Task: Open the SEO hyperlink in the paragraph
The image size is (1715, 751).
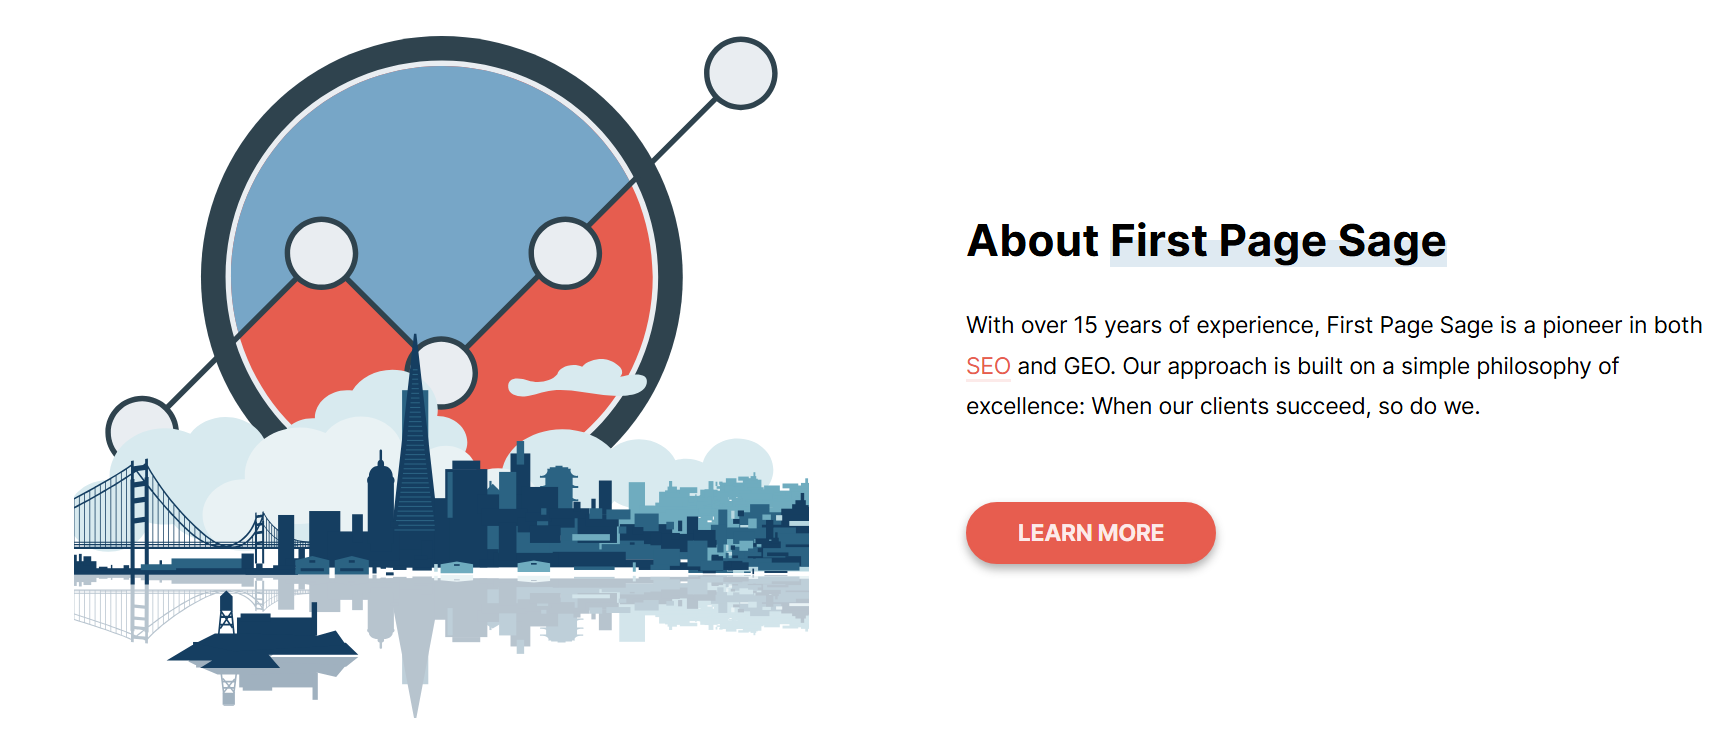Action: (988, 366)
